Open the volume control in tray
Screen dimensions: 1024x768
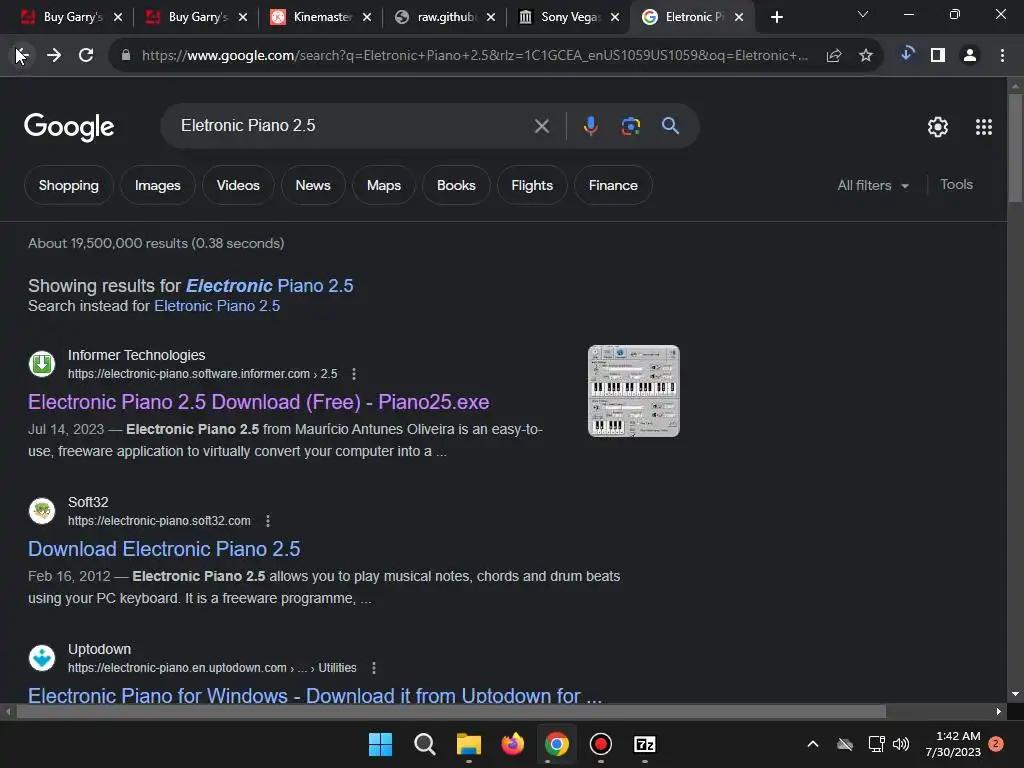tap(901, 744)
